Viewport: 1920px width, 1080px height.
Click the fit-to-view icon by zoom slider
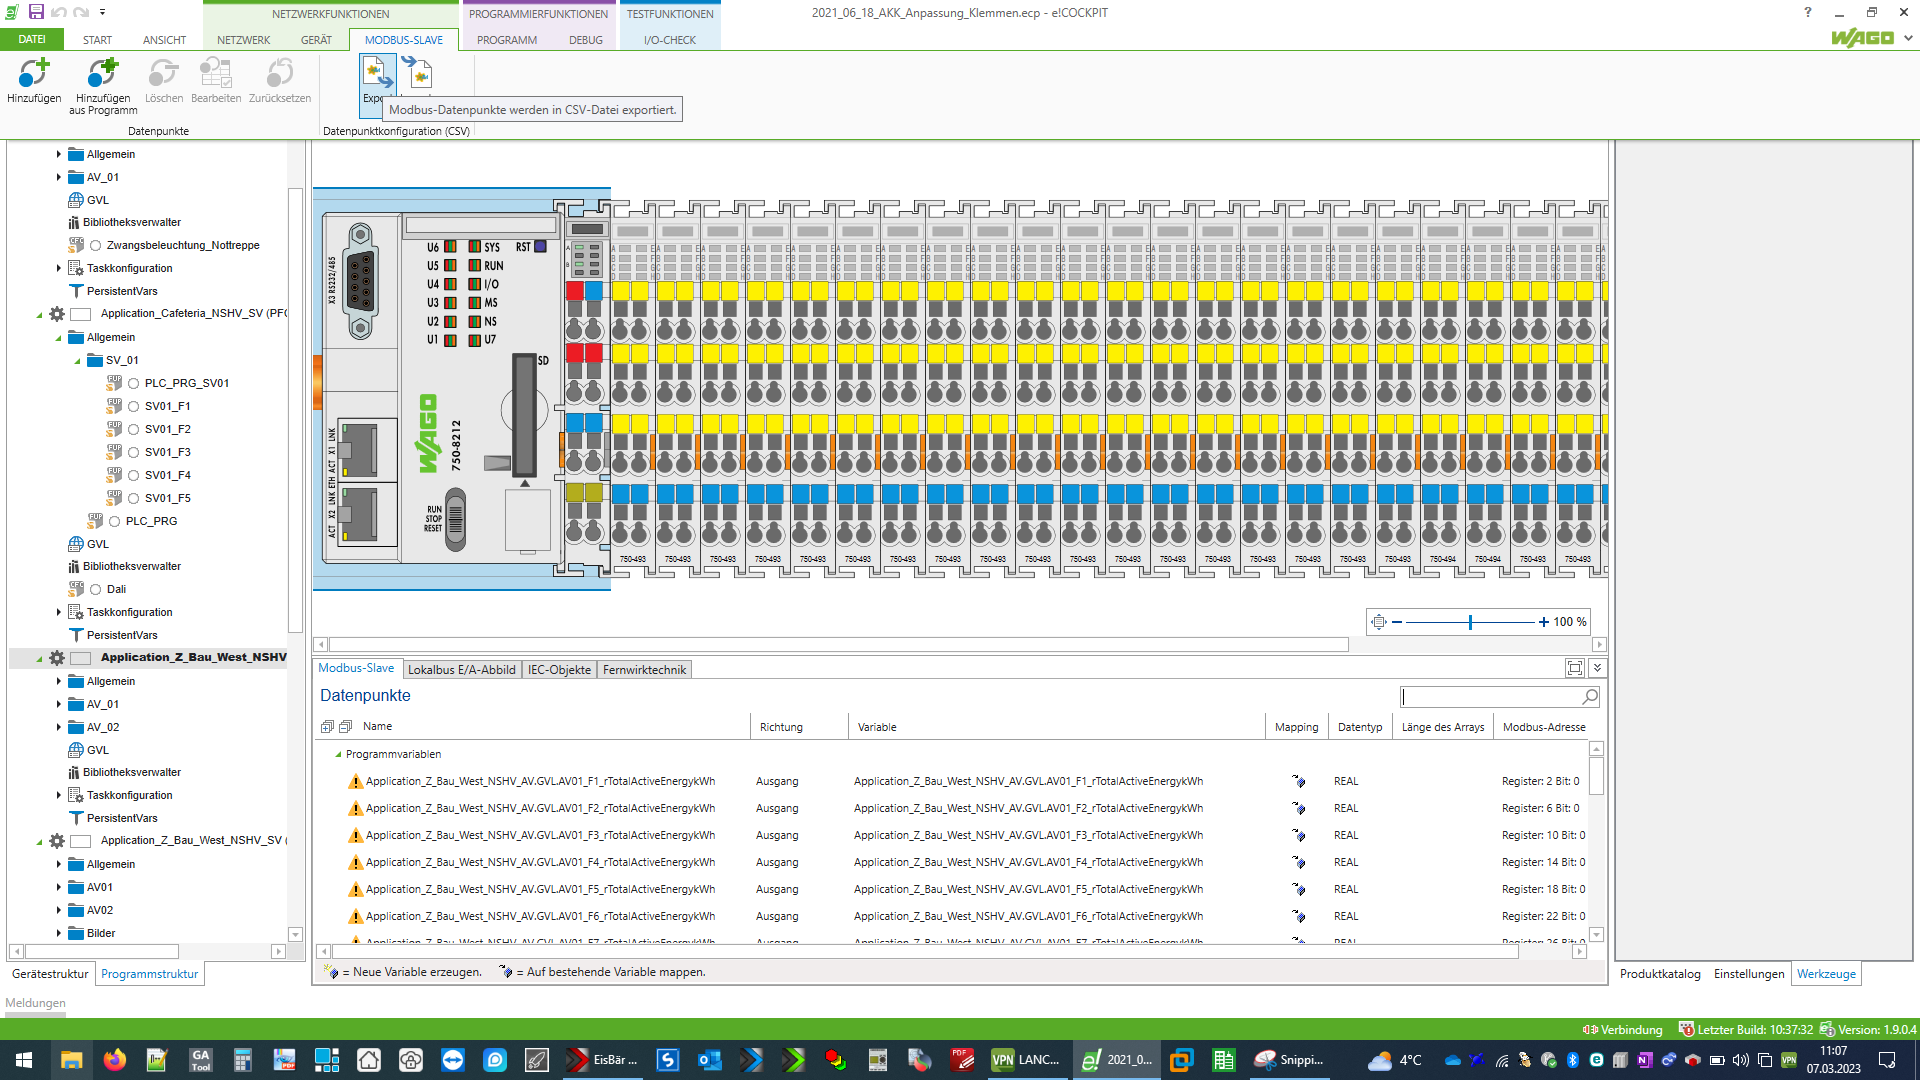(1379, 622)
